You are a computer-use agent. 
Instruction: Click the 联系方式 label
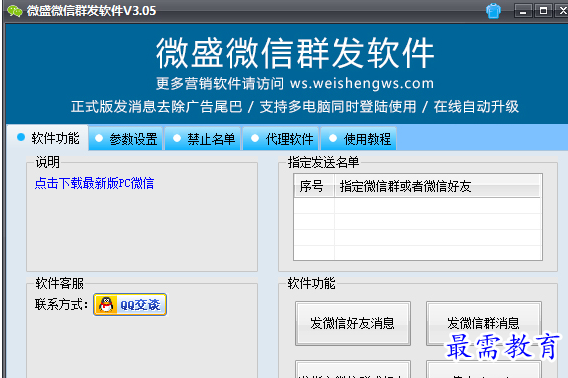point(61,304)
